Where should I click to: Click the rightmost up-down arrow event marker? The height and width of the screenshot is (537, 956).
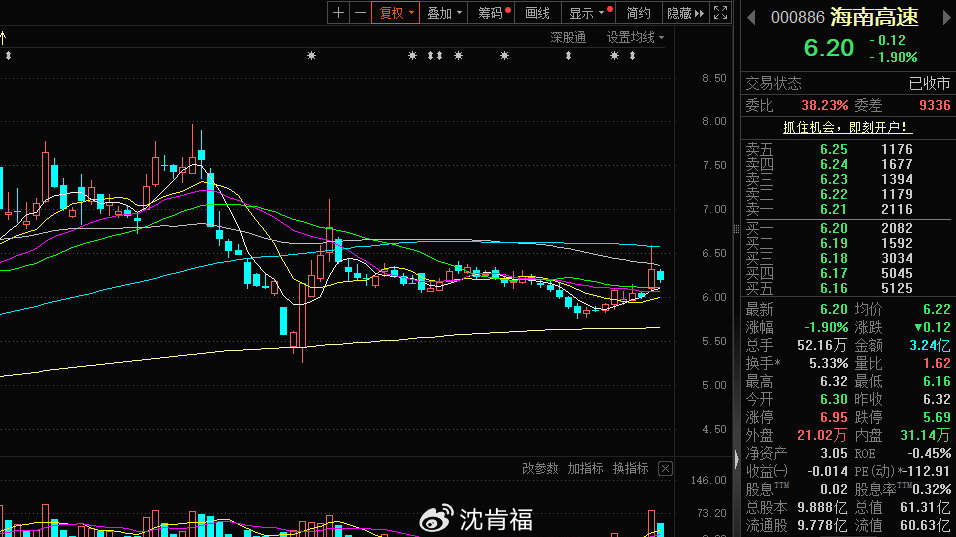pyautogui.click(x=632, y=56)
